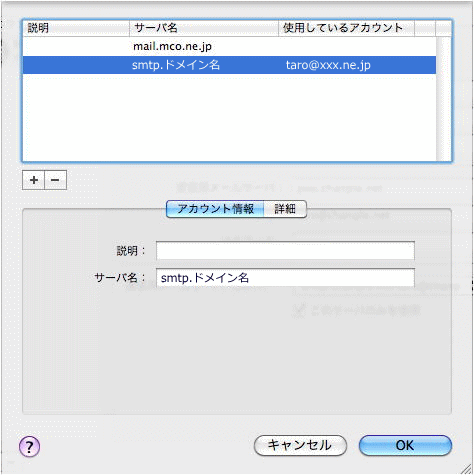Viewport: 474px width, 475px height.
Task: Switch to the アカウント情報 tab
Action: coord(215,209)
